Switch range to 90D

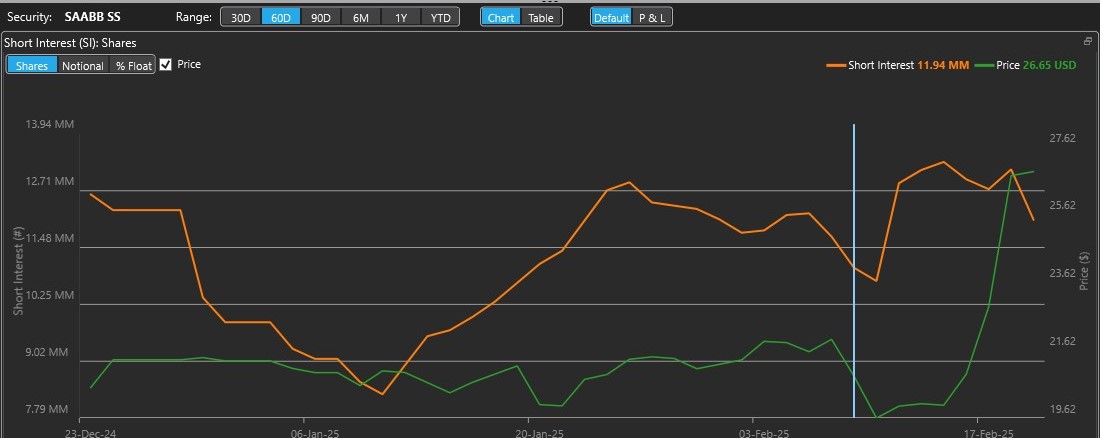pos(321,18)
